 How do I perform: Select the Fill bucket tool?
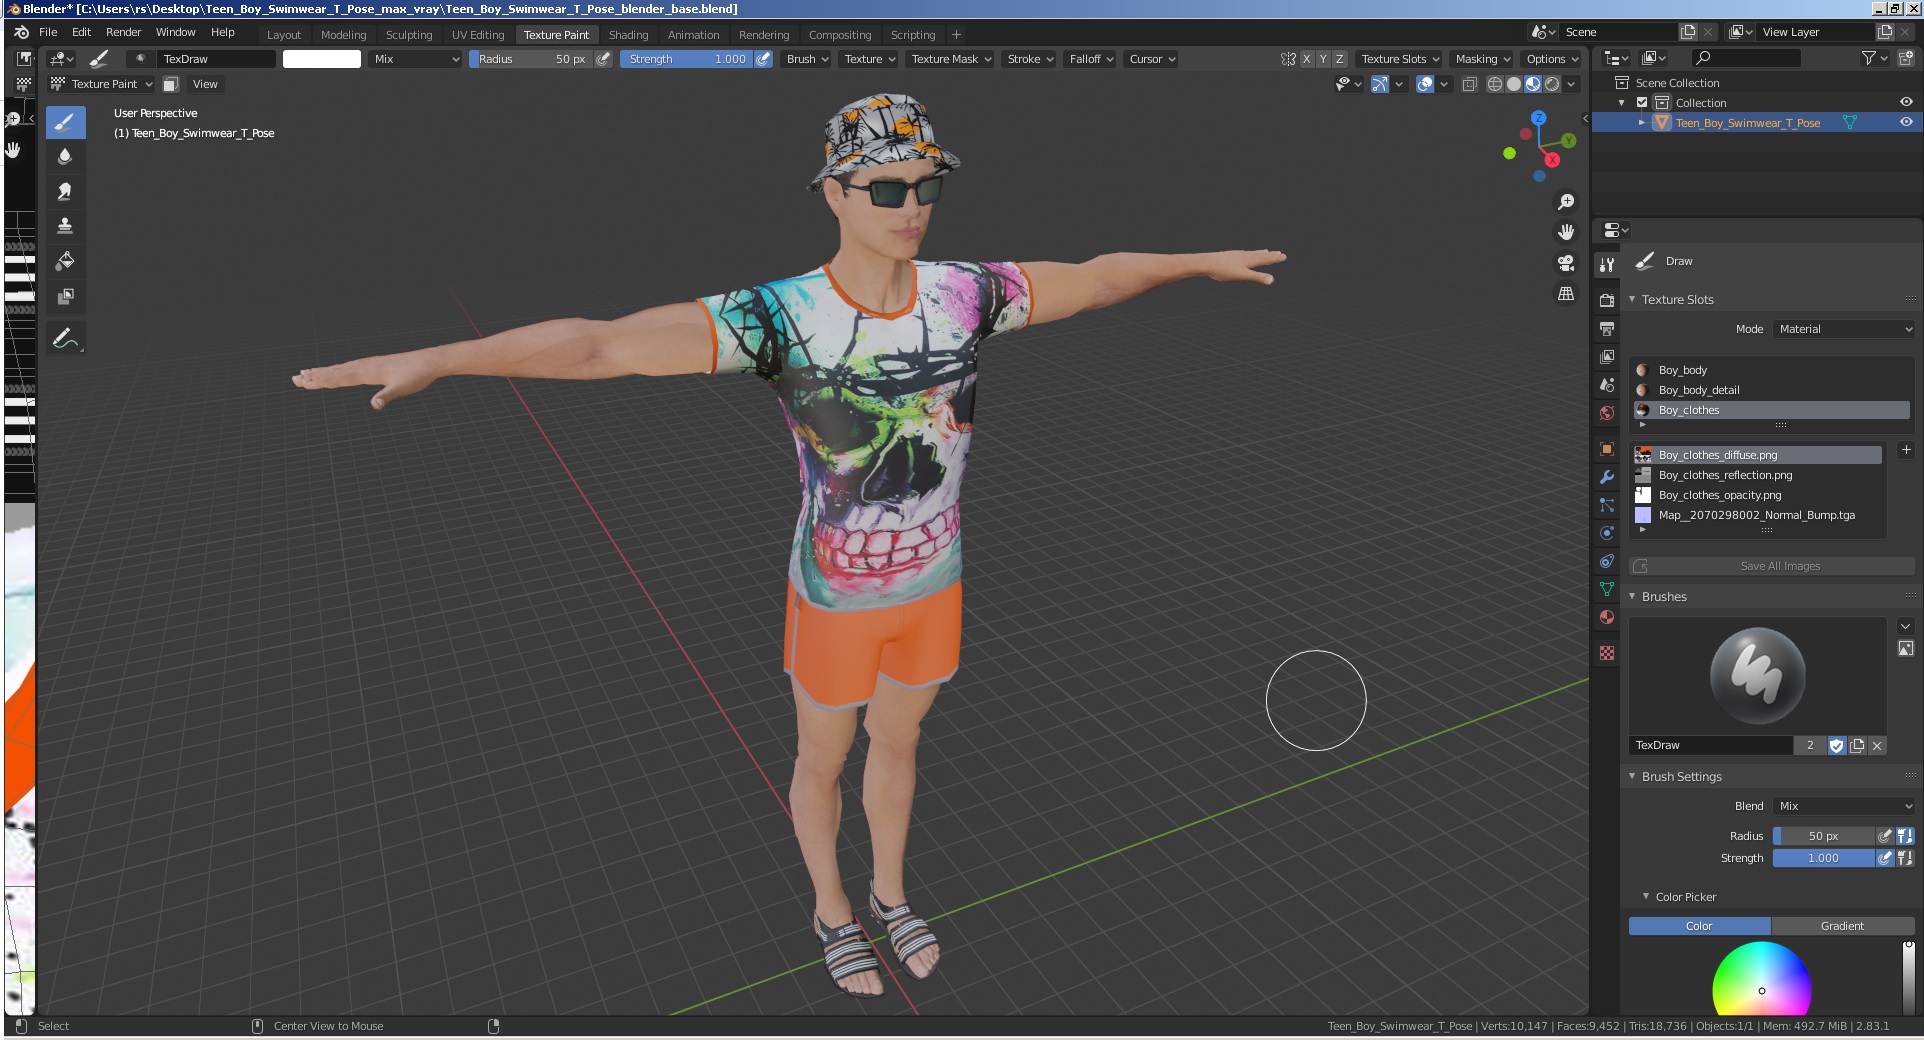(65, 261)
